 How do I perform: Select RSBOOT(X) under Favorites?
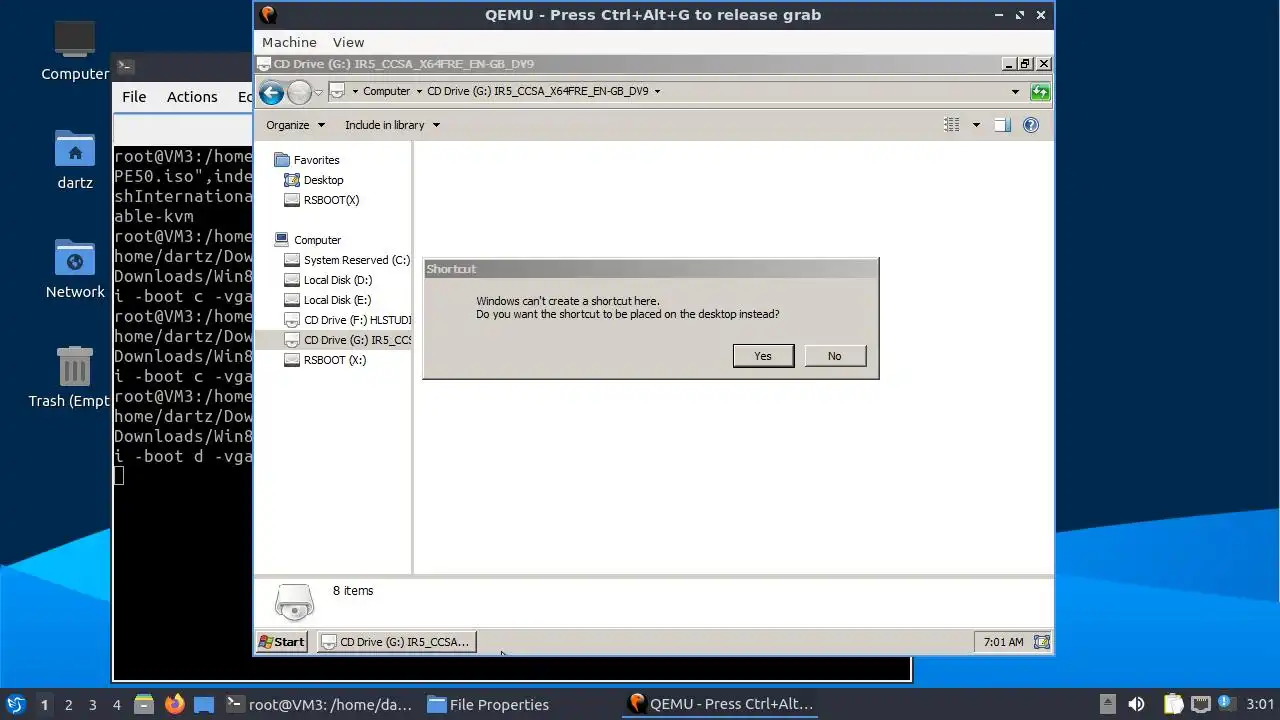coord(321,200)
